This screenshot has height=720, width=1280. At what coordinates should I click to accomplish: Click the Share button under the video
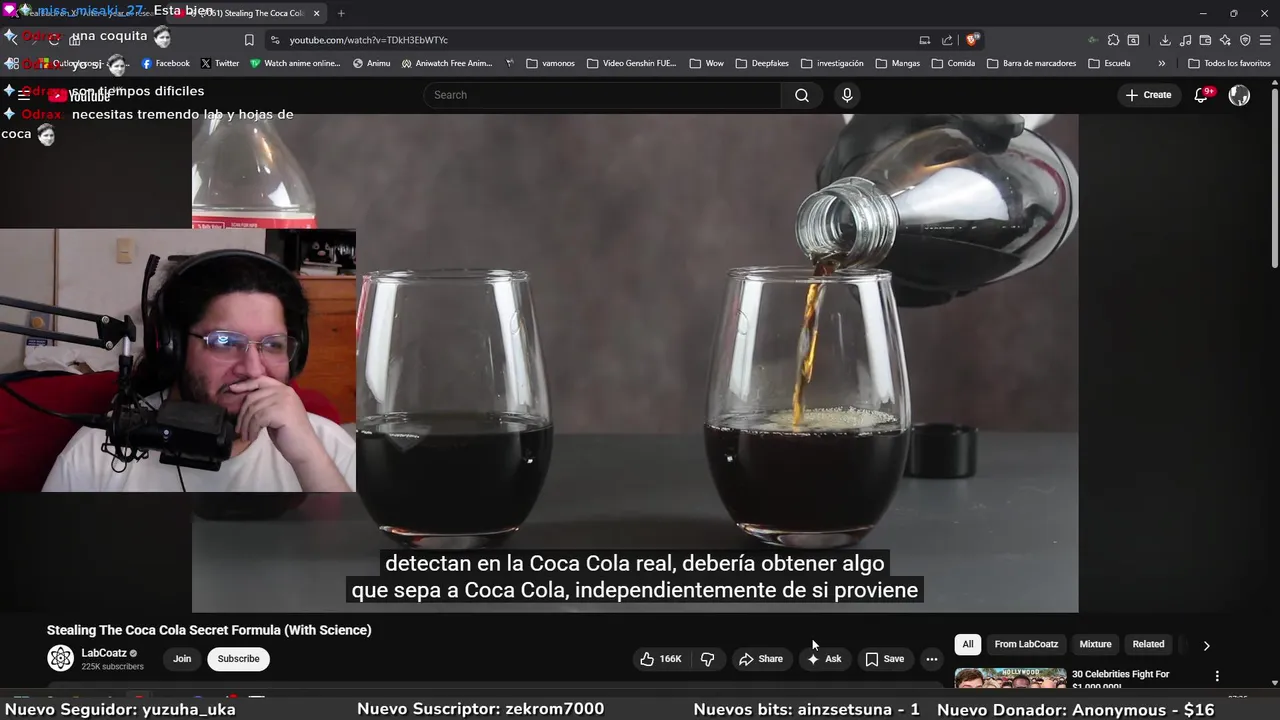pyautogui.click(x=761, y=659)
